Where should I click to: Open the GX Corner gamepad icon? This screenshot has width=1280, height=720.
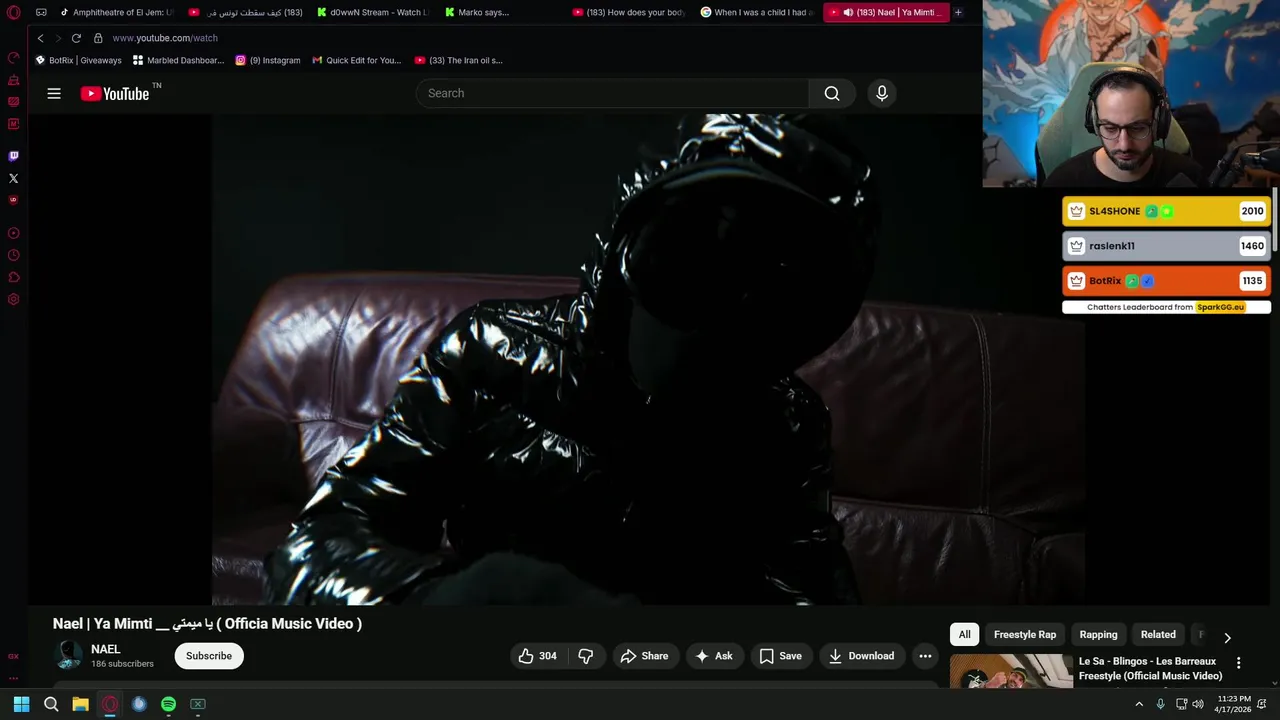[x=41, y=12]
